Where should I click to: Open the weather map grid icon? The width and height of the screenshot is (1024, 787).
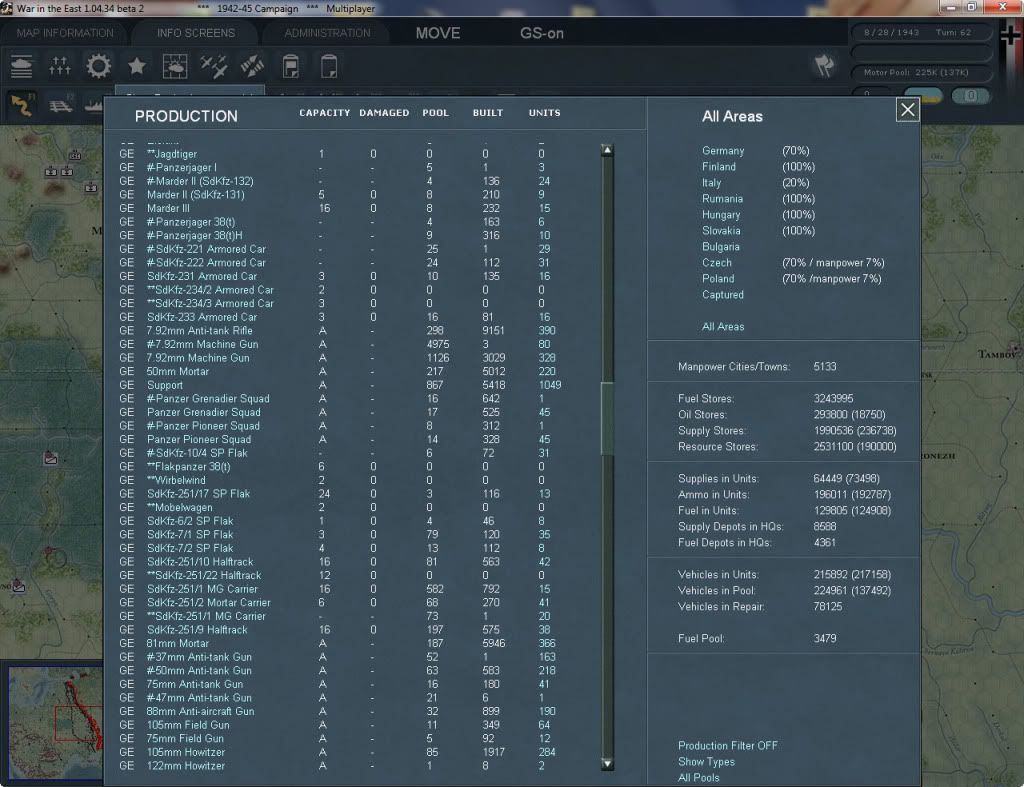coord(175,67)
